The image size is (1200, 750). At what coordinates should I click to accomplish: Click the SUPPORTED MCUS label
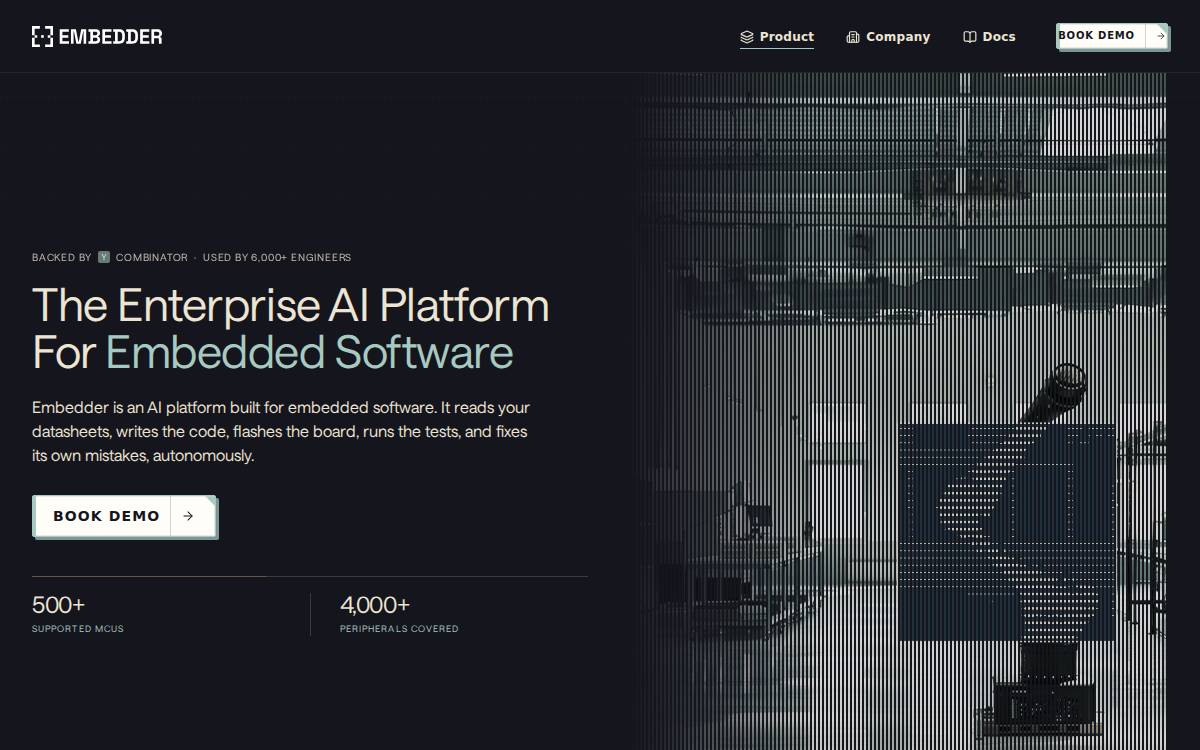[78, 629]
